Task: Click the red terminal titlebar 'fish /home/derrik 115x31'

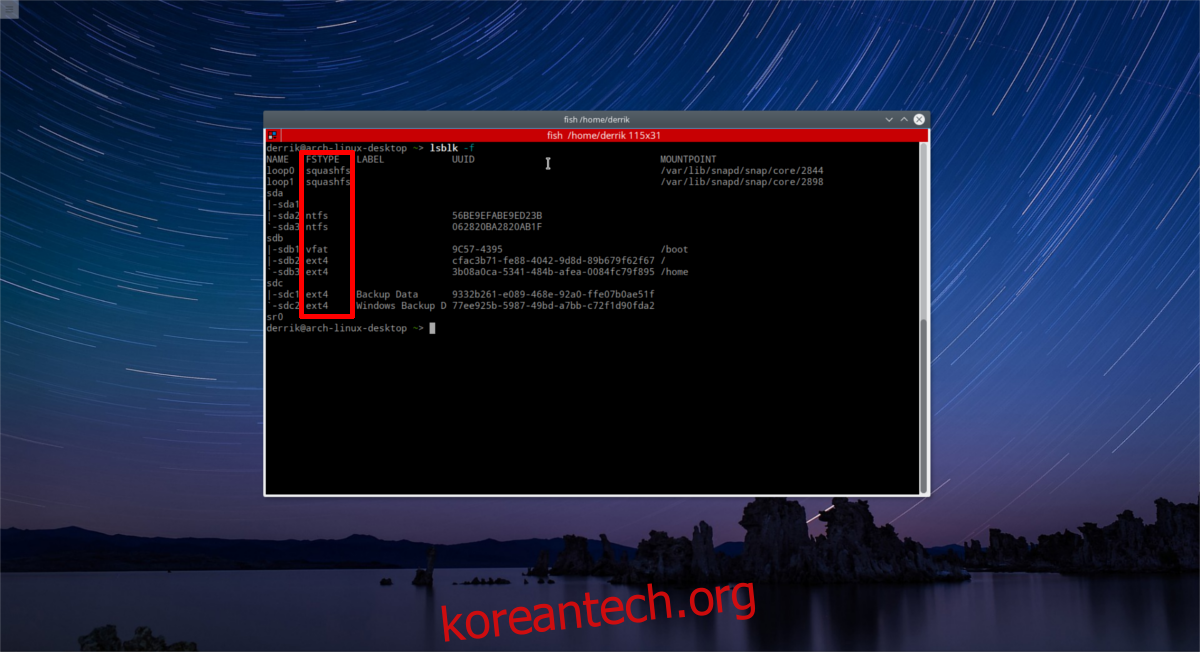Action: click(x=597, y=135)
